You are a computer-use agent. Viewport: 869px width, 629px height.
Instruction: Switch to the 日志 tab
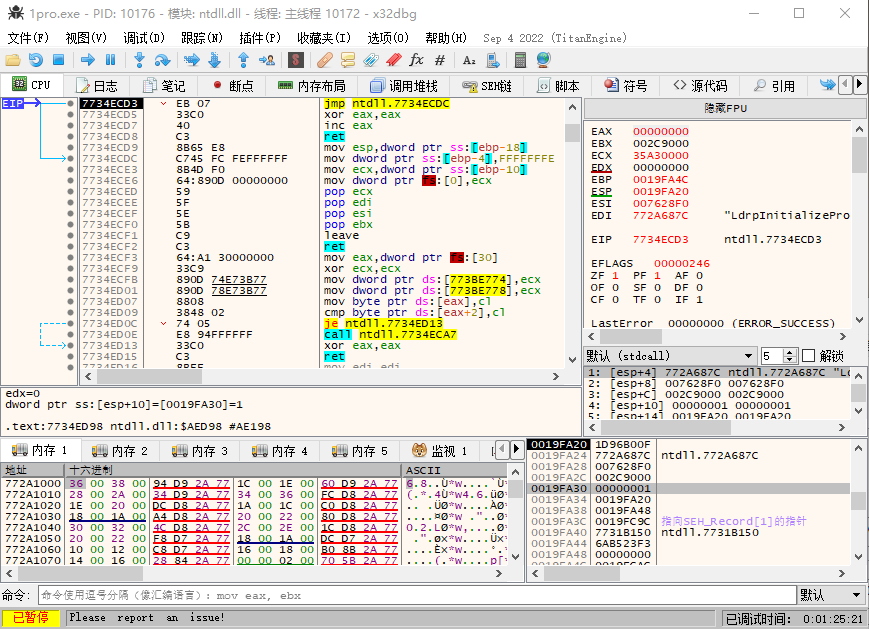98,86
